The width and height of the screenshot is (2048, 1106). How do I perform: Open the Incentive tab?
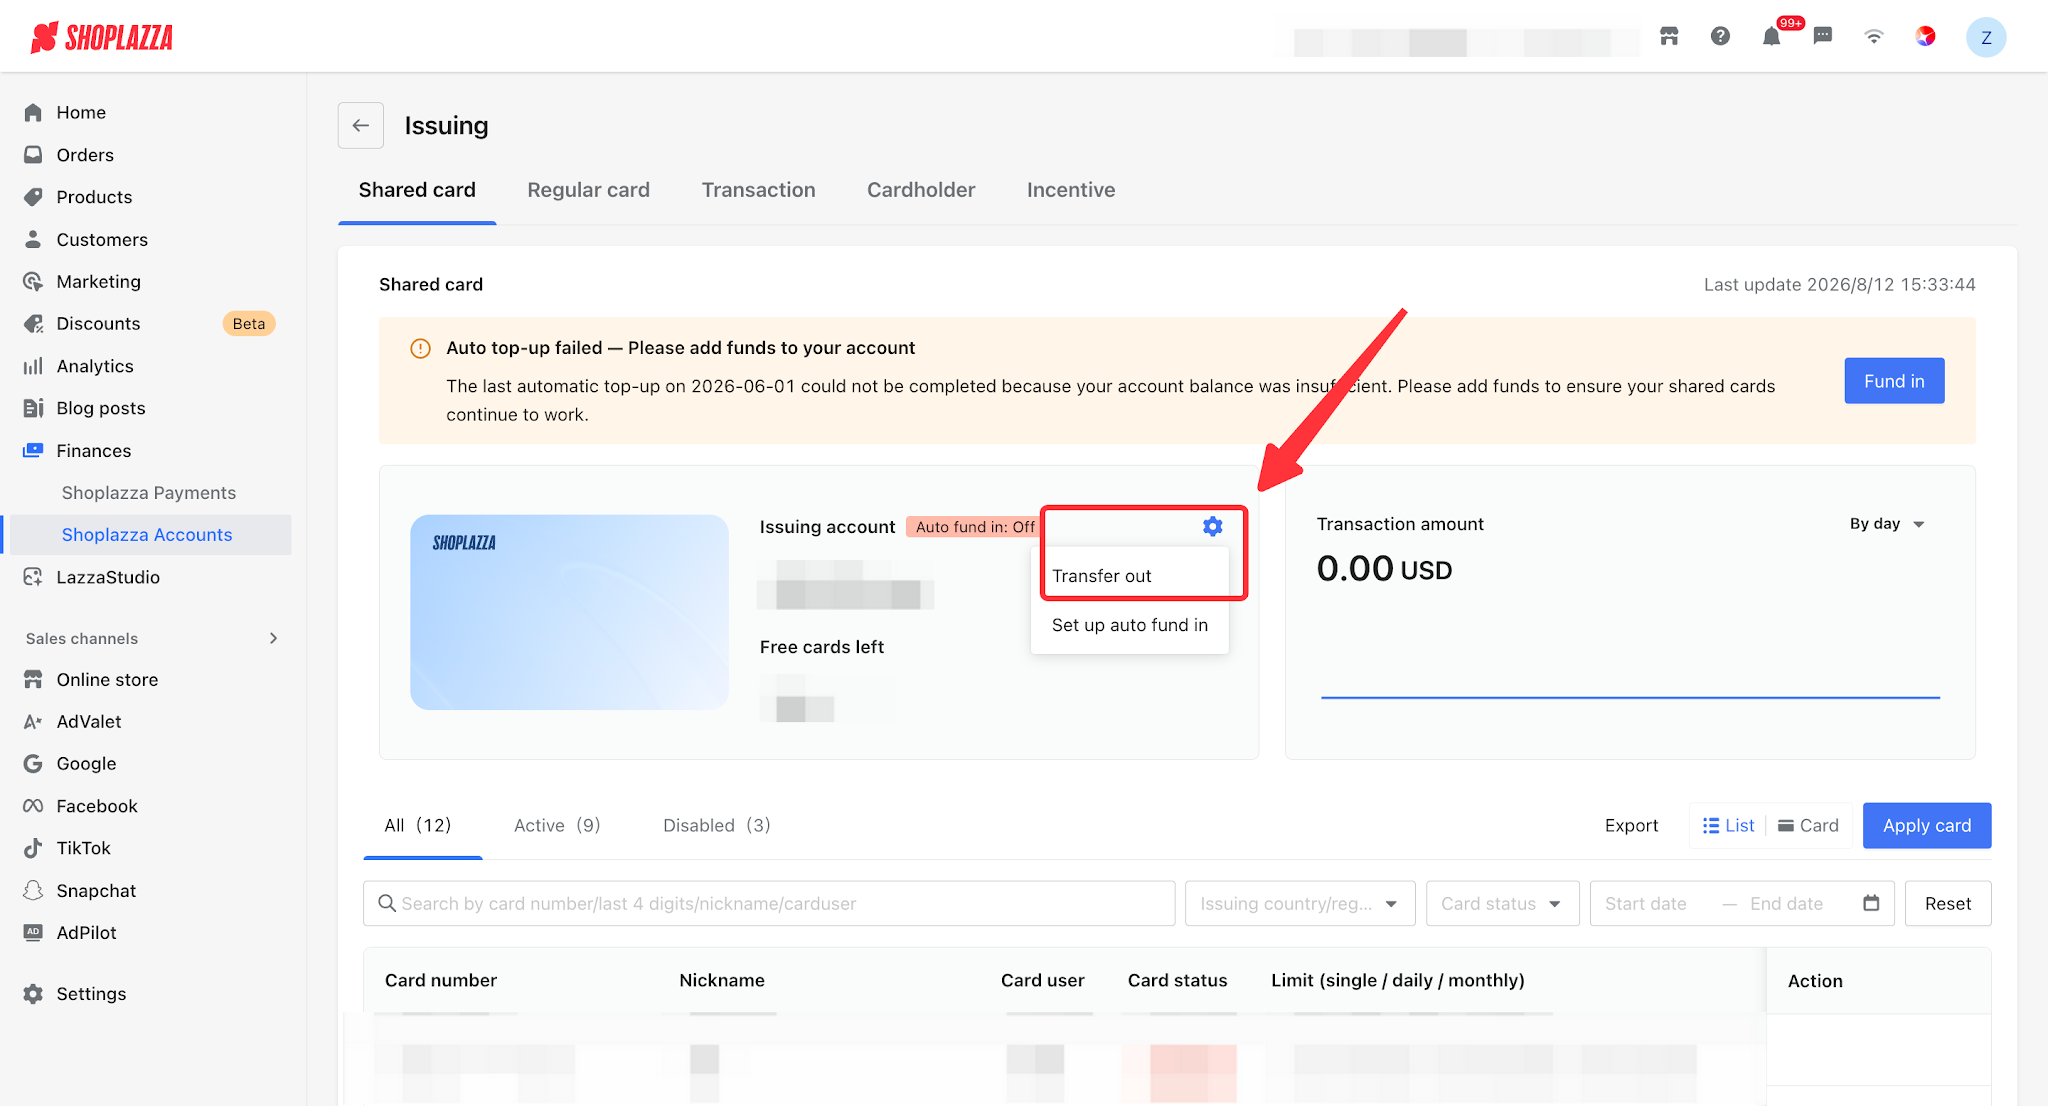pos(1071,190)
